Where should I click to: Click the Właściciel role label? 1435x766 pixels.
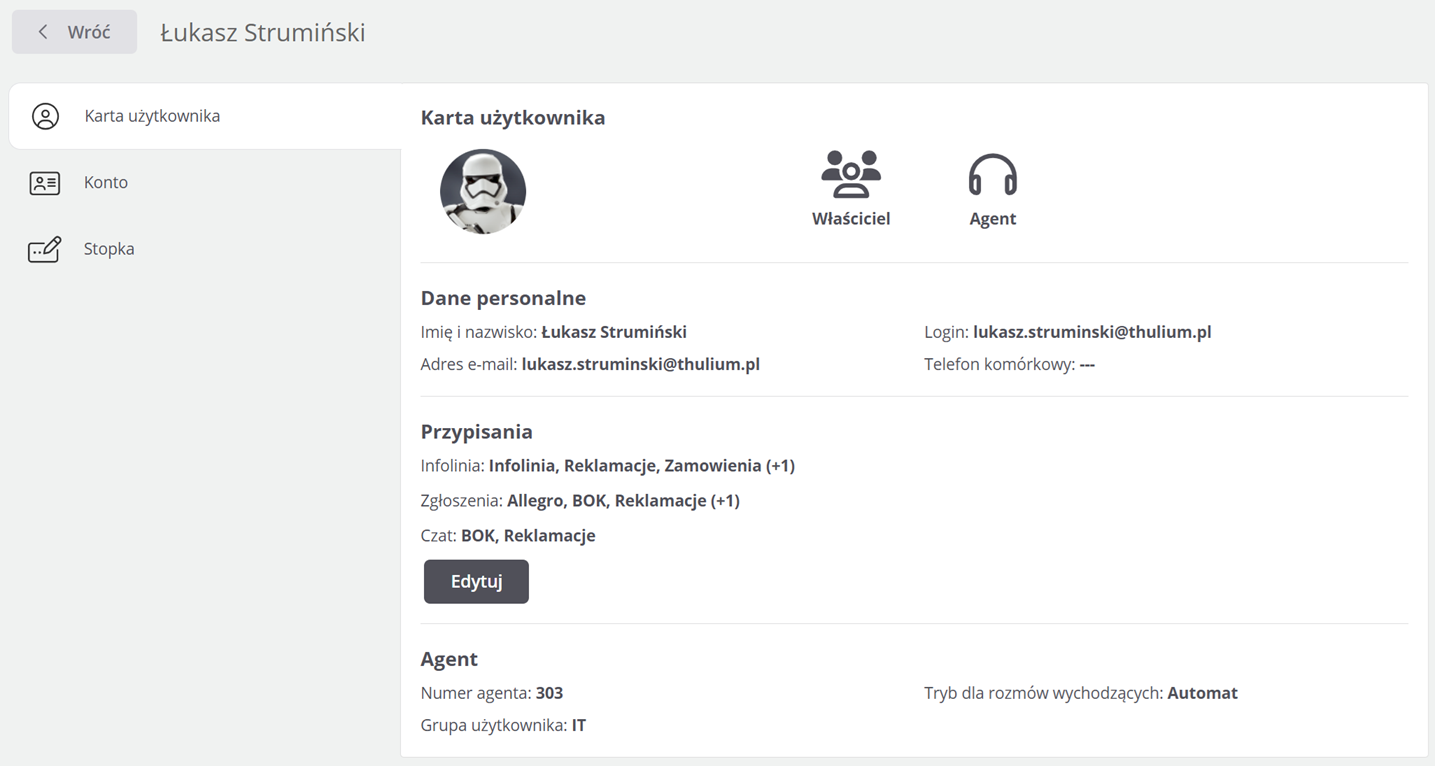[851, 219]
